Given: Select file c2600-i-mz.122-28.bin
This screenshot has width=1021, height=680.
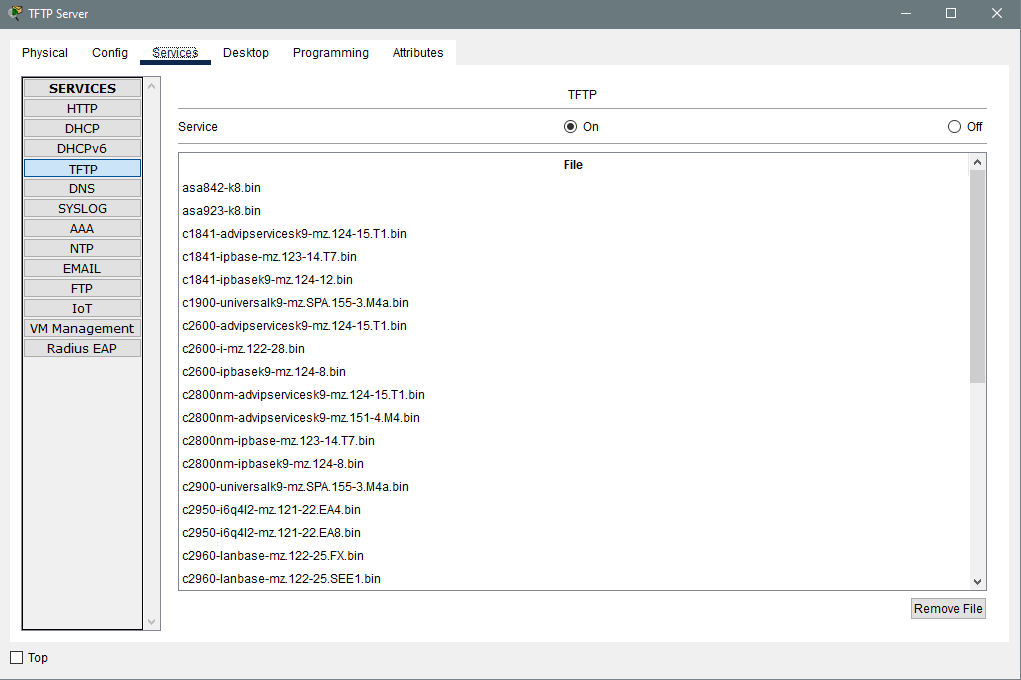Looking at the screenshot, I should (x=244, y=348).
